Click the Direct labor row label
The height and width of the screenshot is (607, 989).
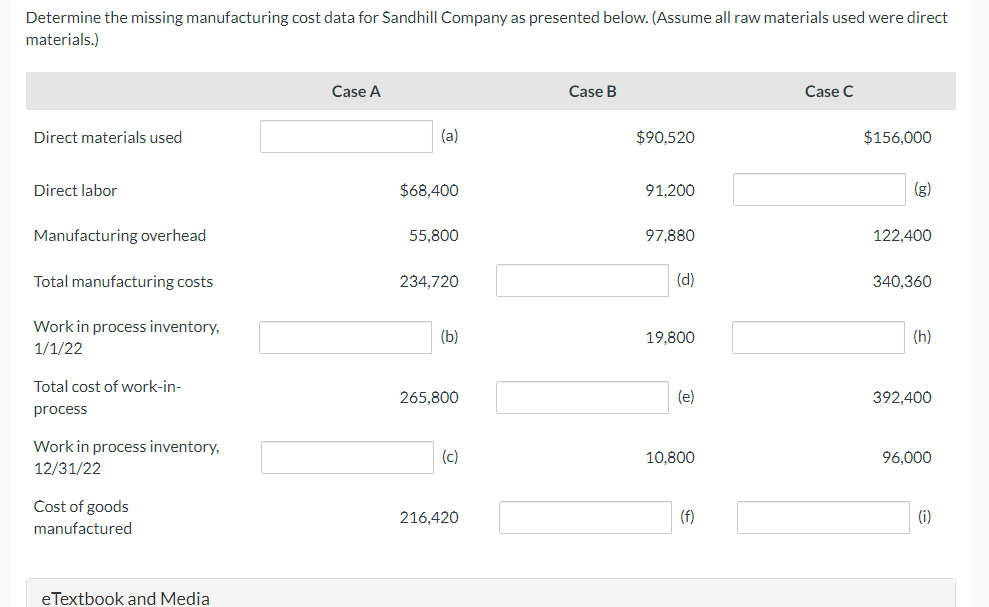pyautogui.click(x=75, y=189)
